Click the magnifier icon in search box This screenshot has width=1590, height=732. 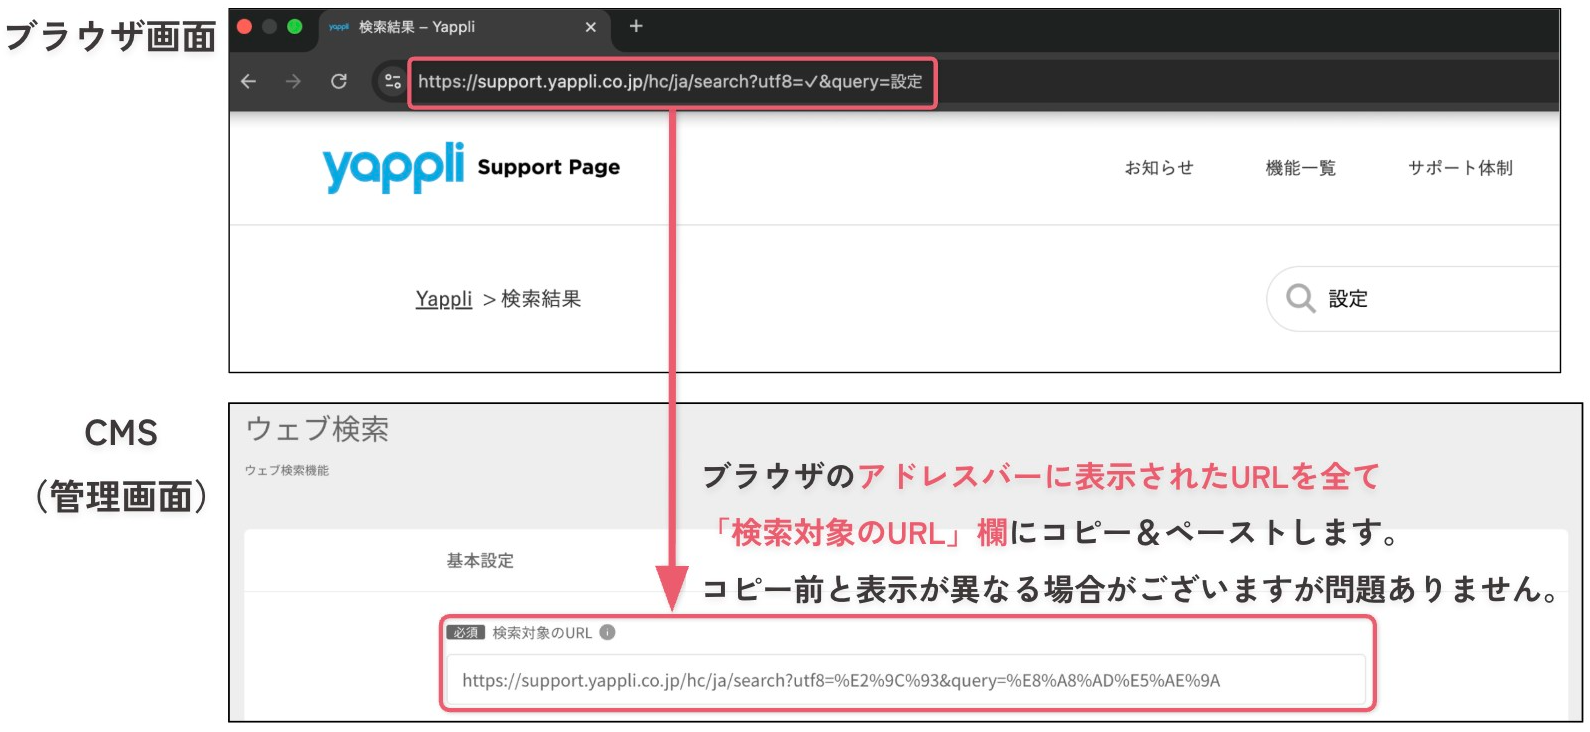point(1300,298)
